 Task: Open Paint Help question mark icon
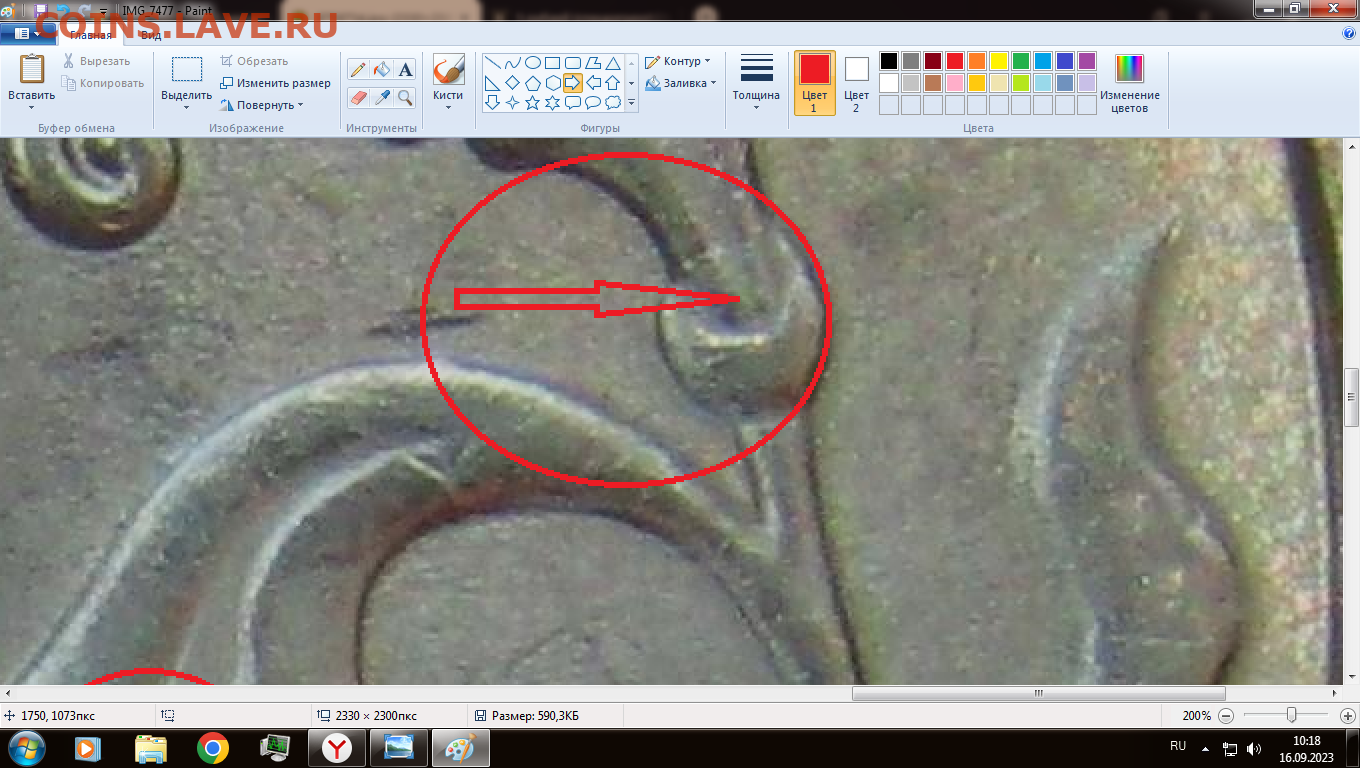click(x=1349, y=33)
